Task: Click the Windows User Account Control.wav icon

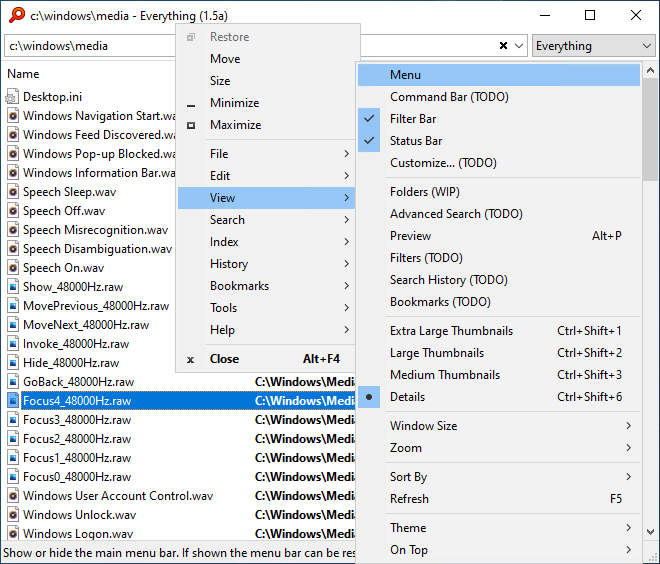Action: pyautogui.click(x=13, y=496)
